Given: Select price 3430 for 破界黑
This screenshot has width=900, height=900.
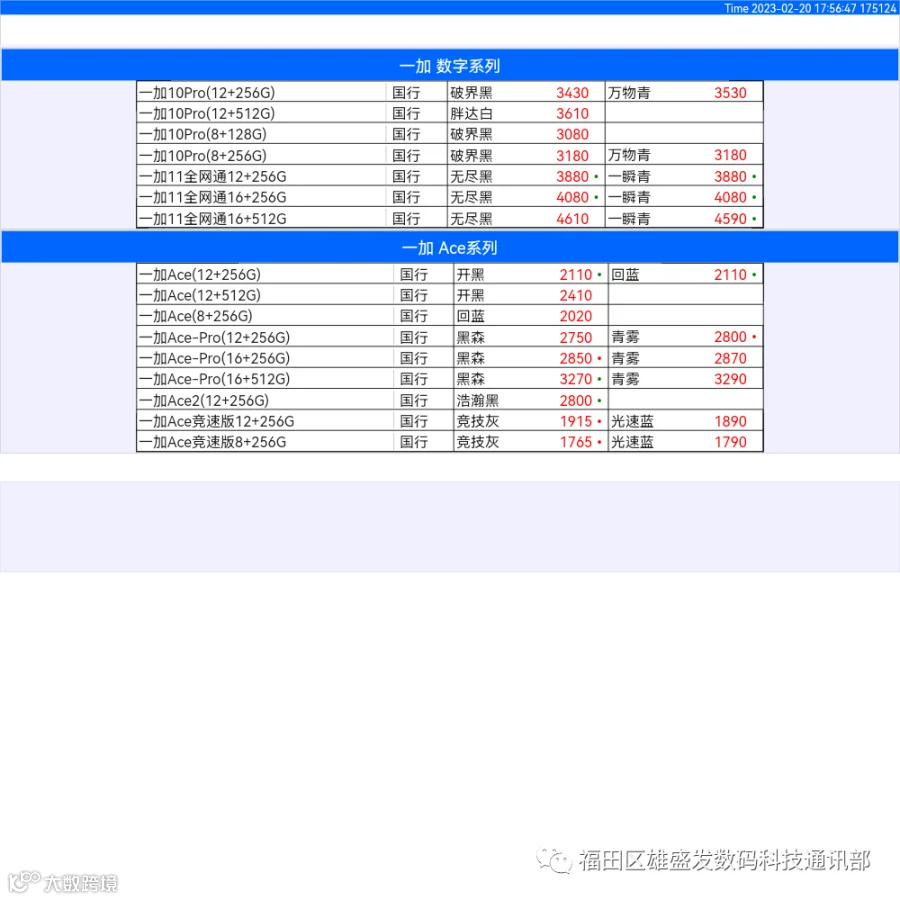Looking at the screenshot, I should tap(572, 92).
